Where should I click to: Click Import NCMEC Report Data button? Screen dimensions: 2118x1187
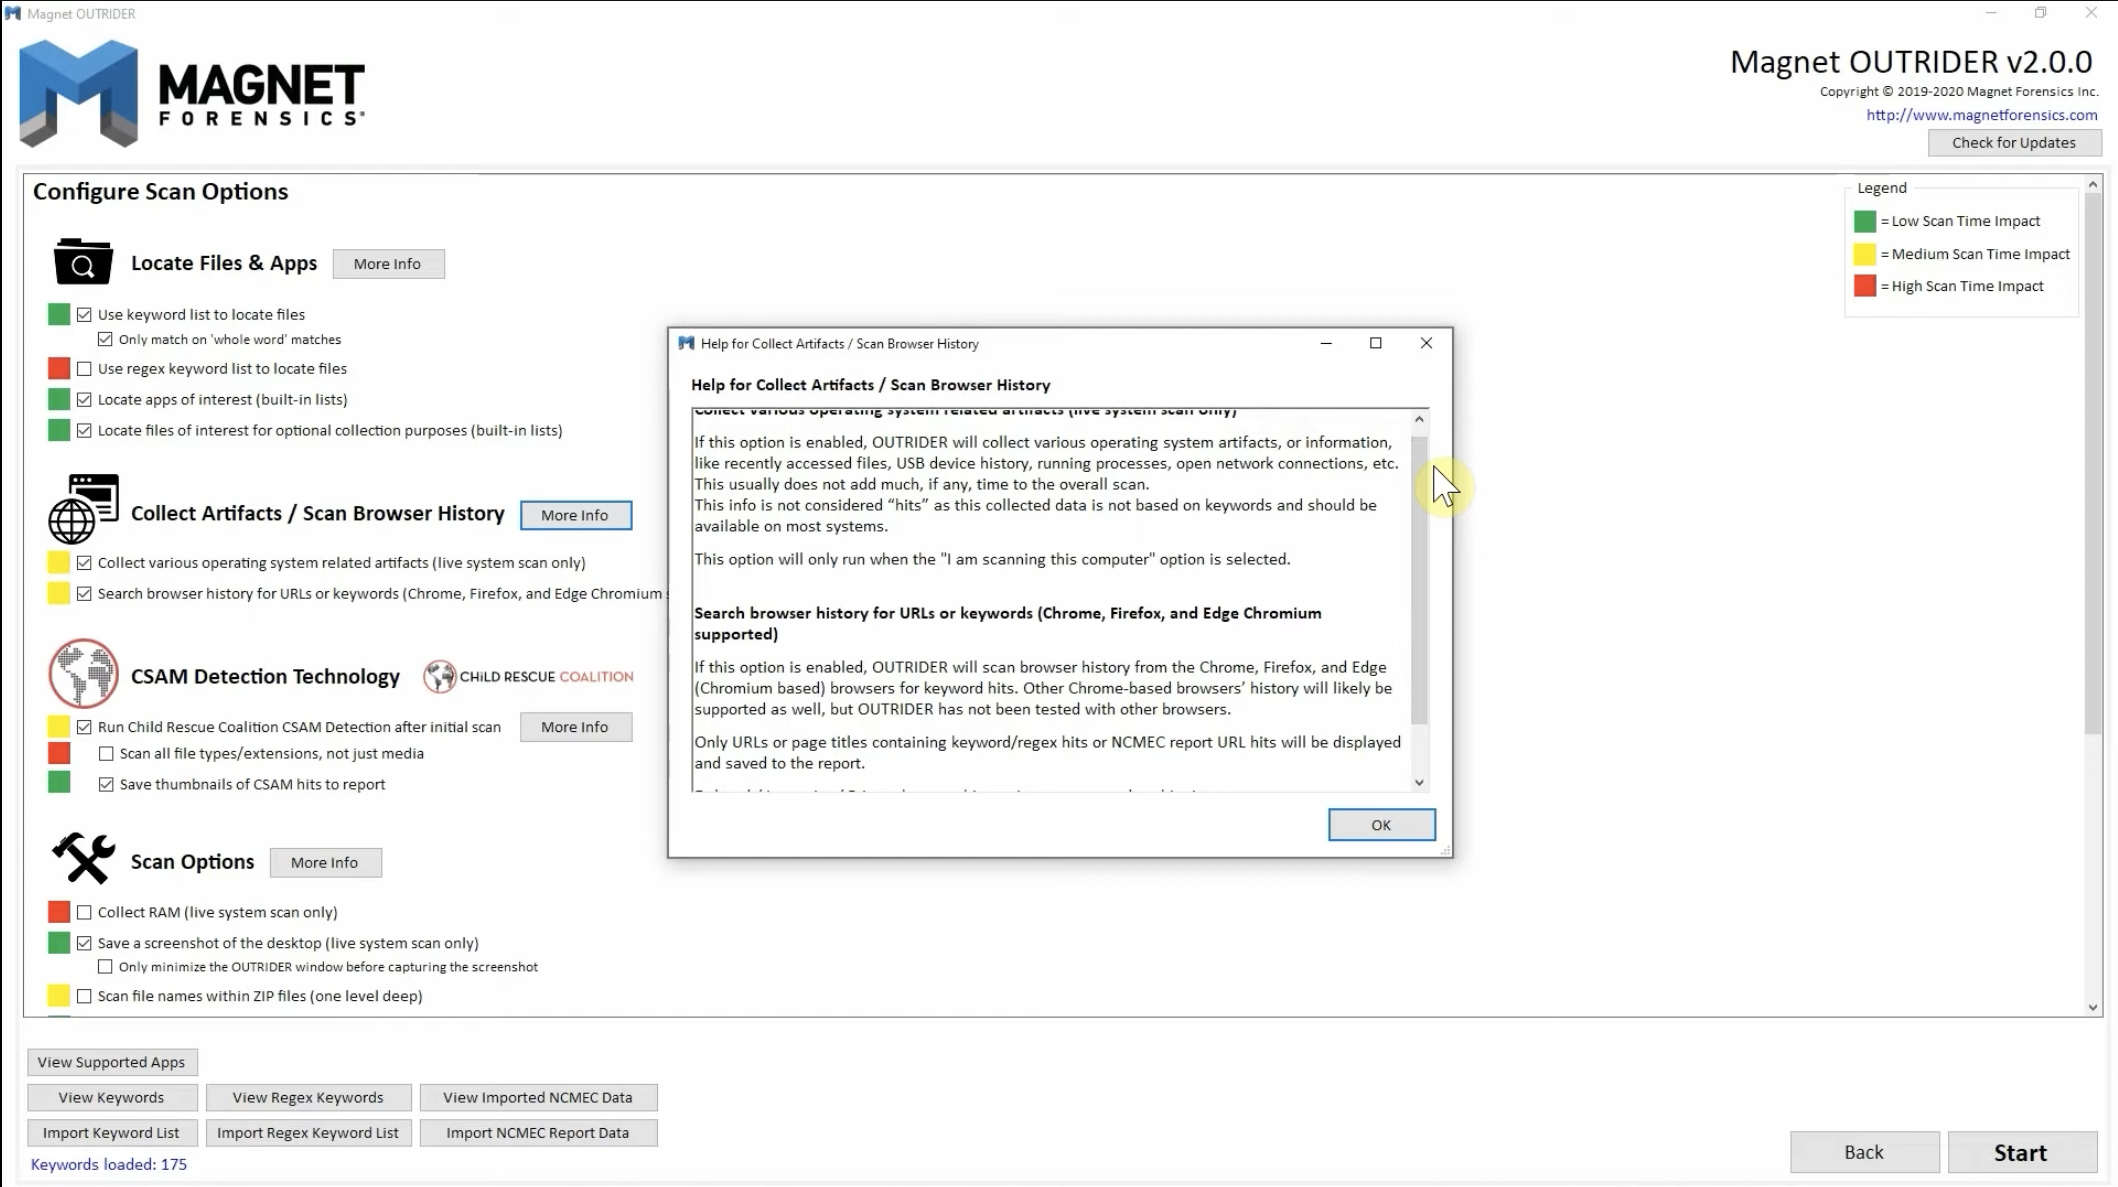pyautogui.click(x=538, y=1132)
